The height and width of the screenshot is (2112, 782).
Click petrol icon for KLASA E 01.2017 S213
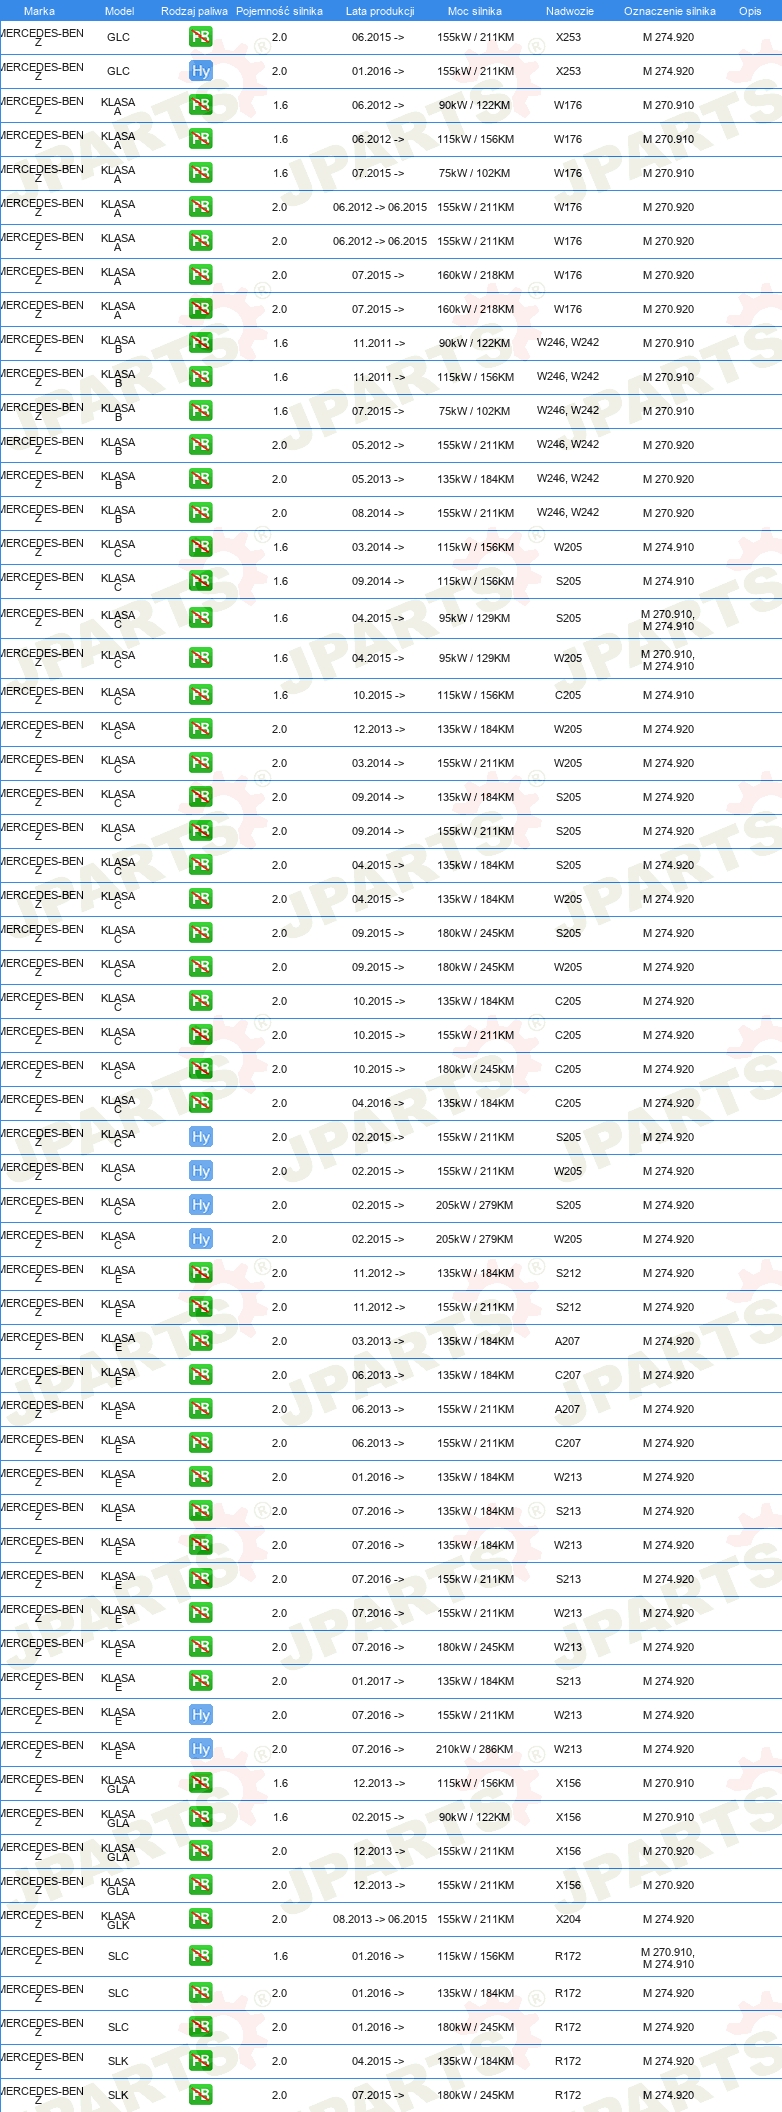tap(201, 1681)
